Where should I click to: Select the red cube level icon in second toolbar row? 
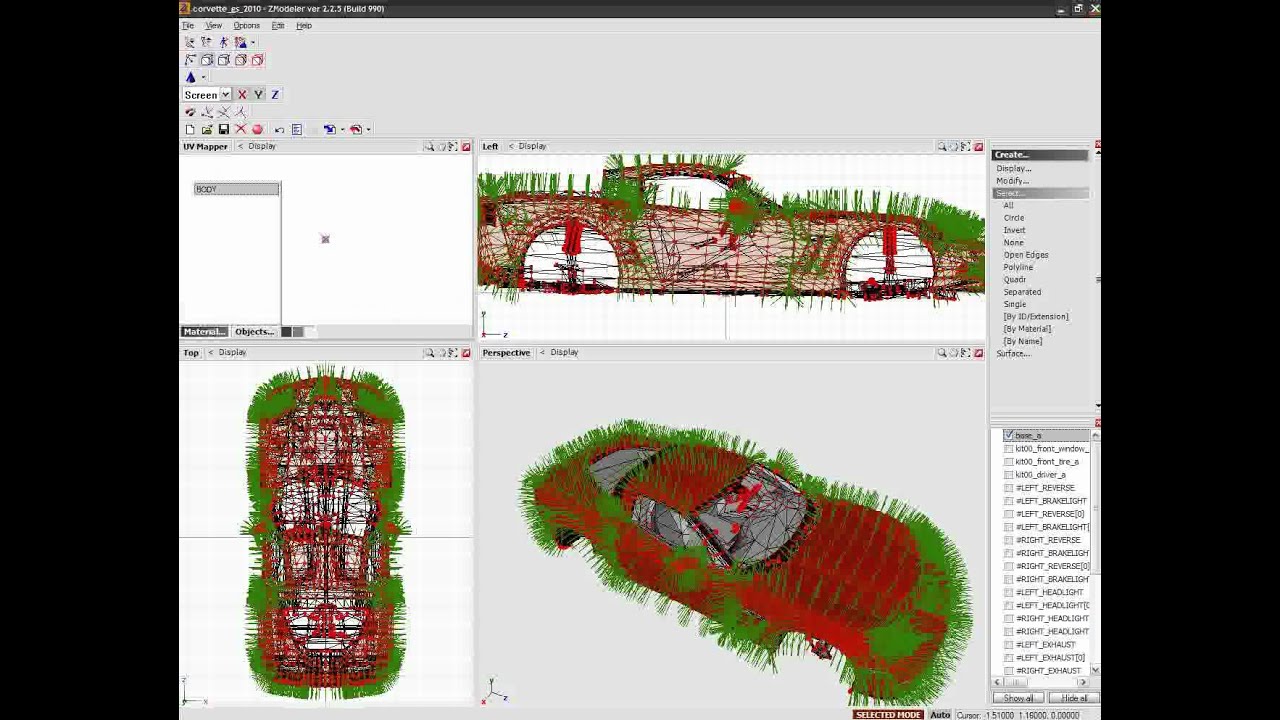click(x=257, y=60)
